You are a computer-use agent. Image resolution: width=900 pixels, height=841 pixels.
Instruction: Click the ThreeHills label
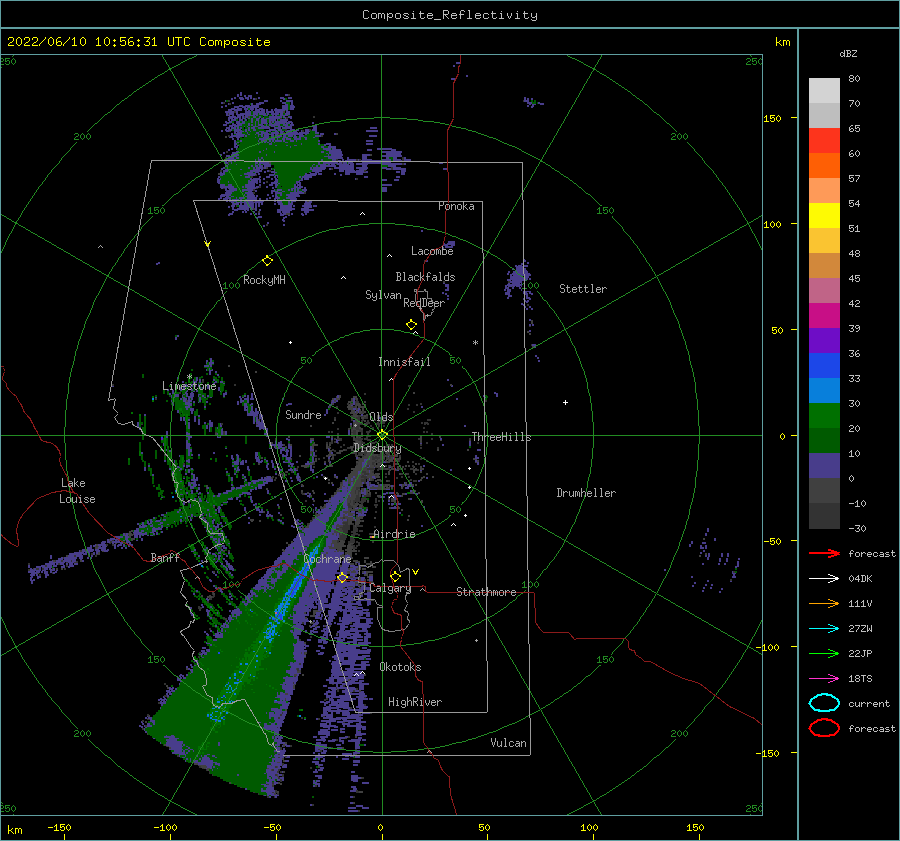pos(502,437)
